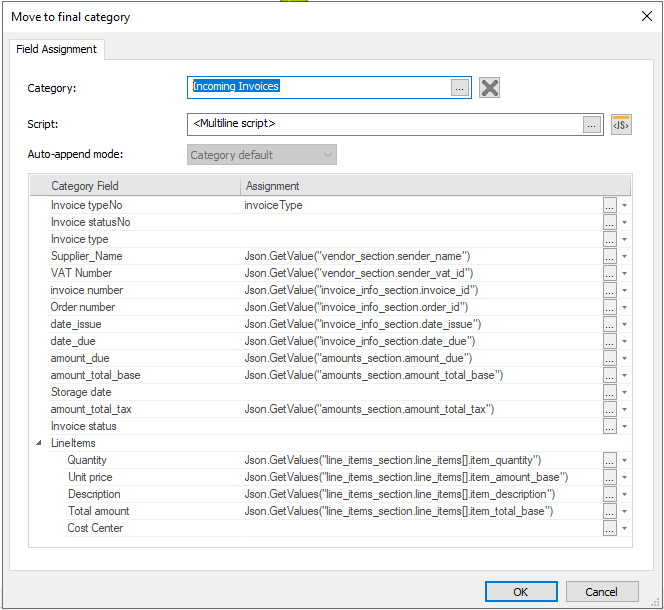The height and width of the screenshot is (610, 664).
Task: Collapse the LineItems tree group
Action: [x=39, y=443]
